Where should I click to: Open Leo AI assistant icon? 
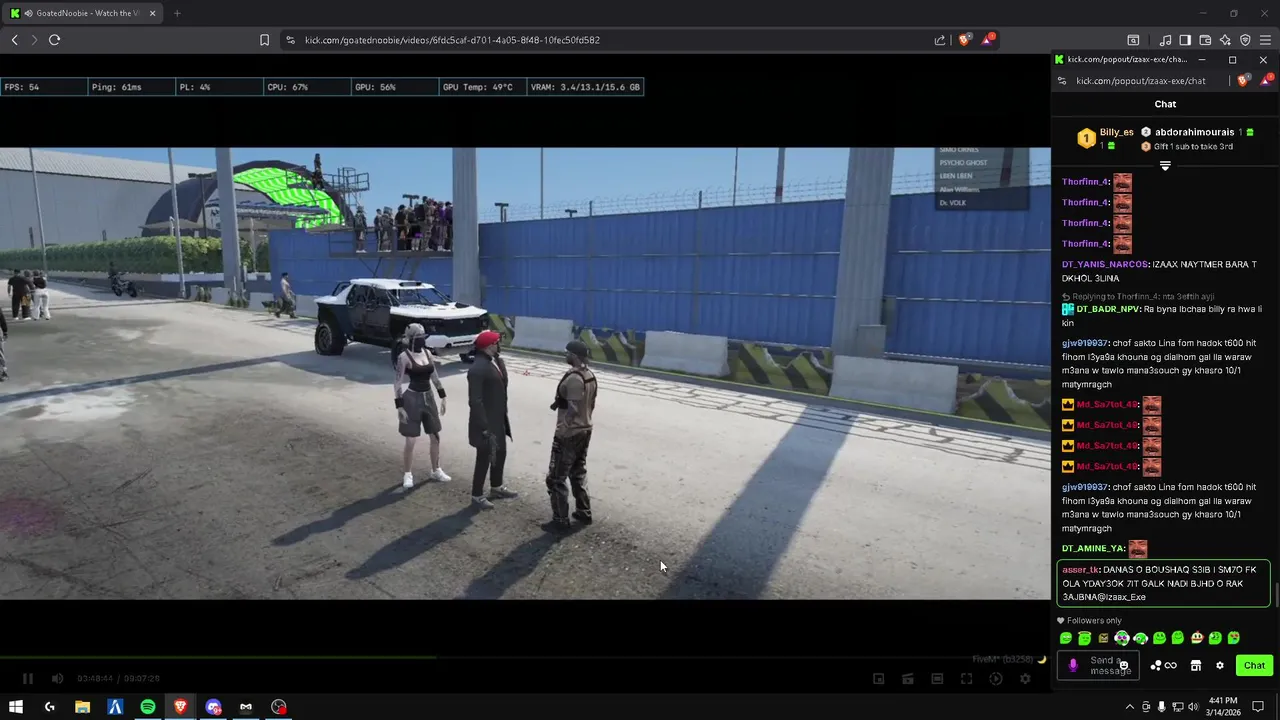pos(1225,40)
